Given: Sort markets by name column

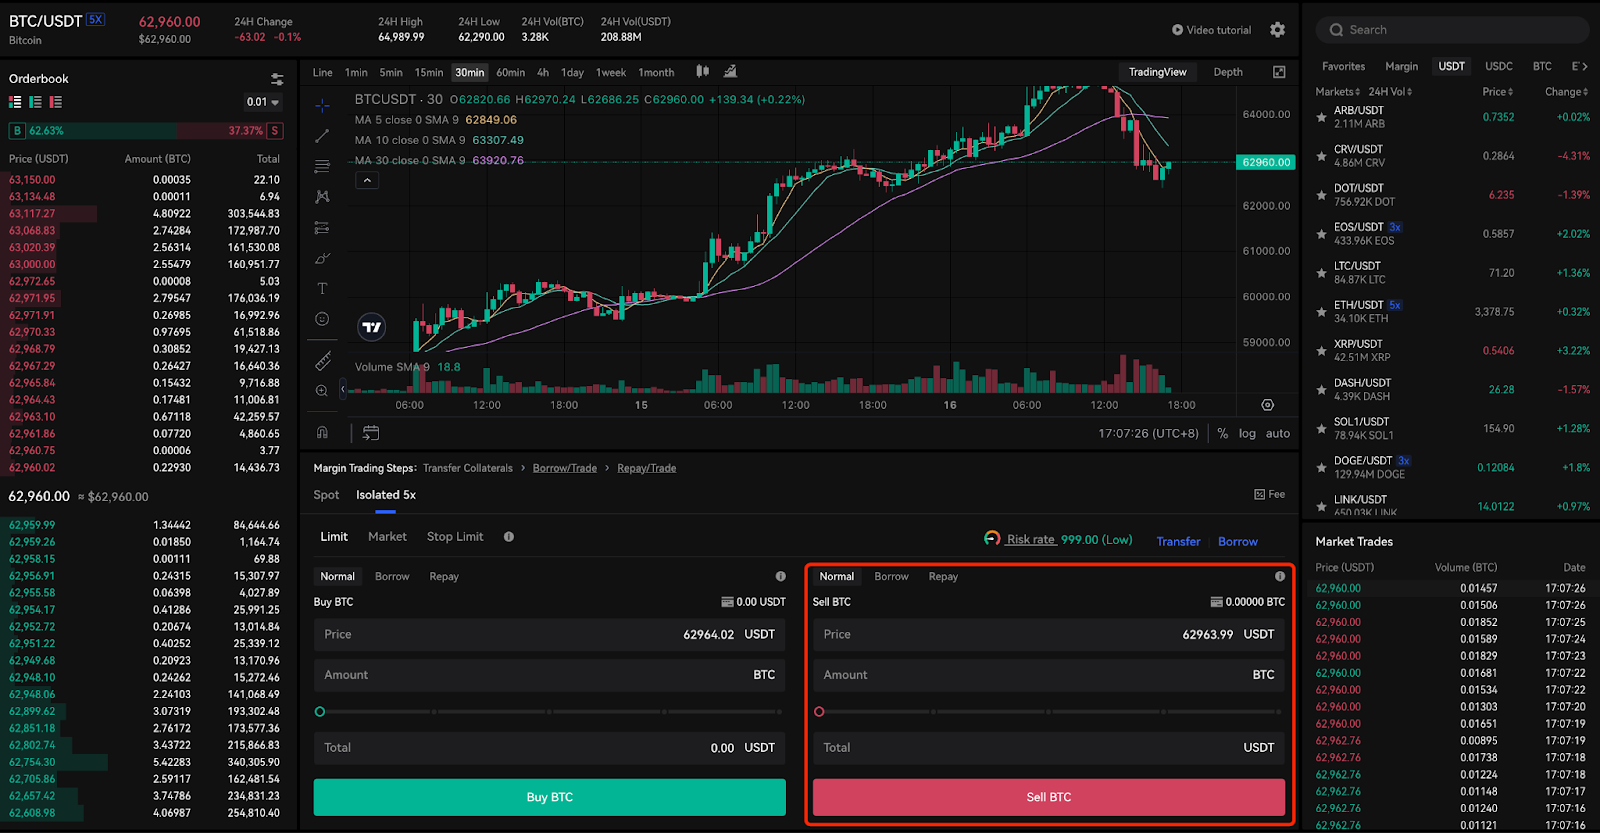Looking at the screenshot, I should (x=1337, y=92).
